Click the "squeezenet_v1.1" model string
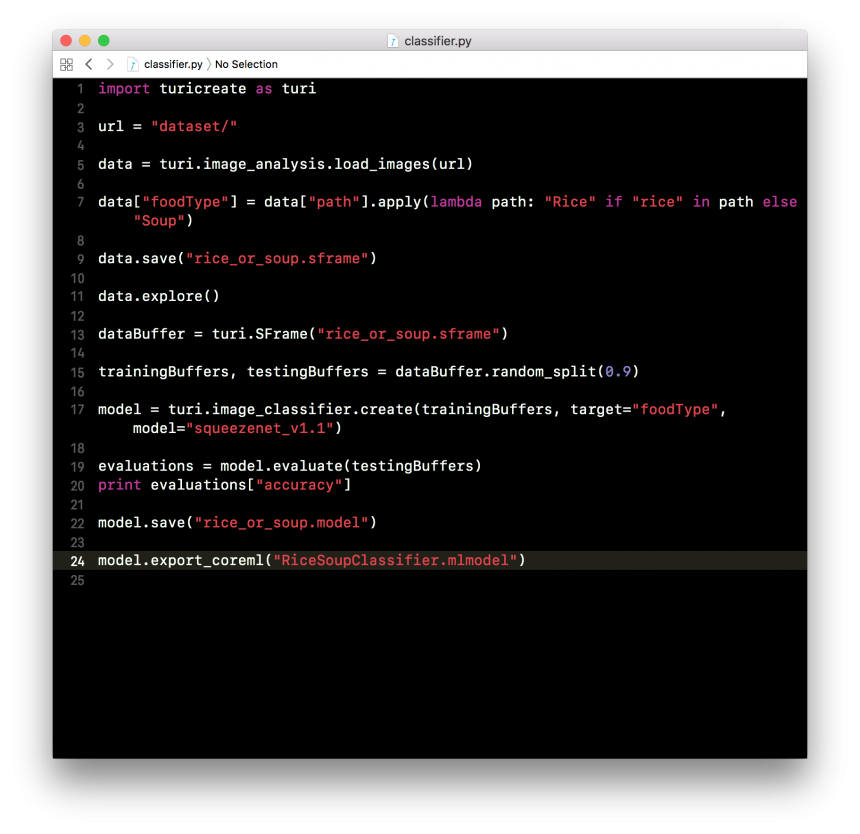This screenshot has width=860, height=834. pyautogui.click(x=261, y=428)
